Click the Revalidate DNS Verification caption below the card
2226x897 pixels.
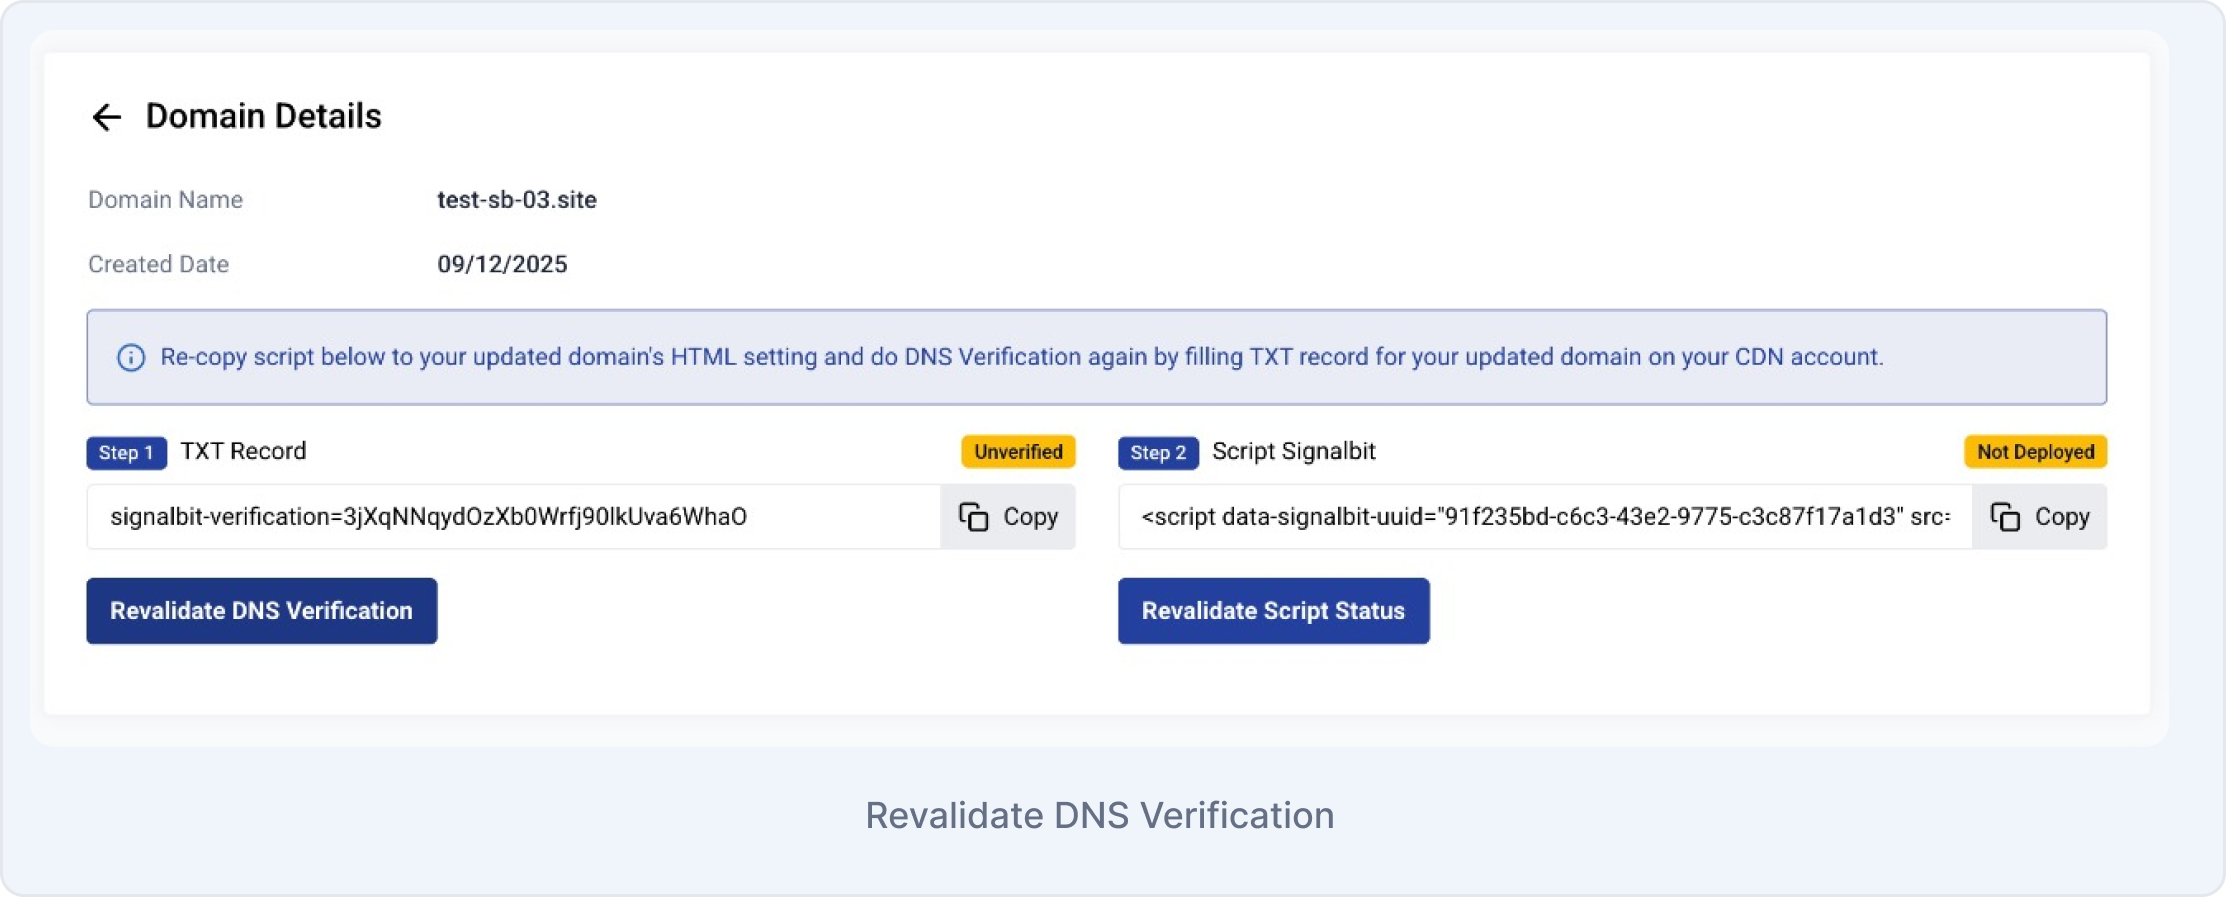tap(1100, 815)
